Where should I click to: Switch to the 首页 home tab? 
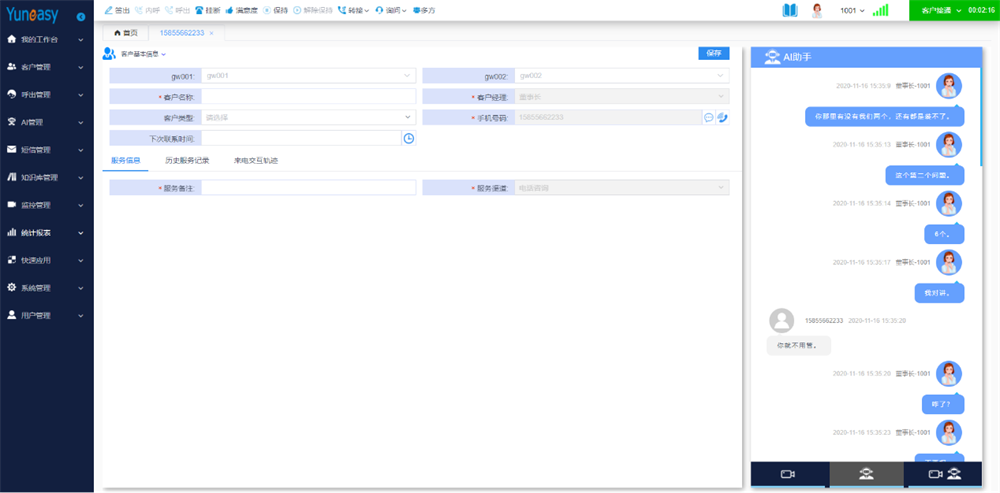[x=125, y=33]
